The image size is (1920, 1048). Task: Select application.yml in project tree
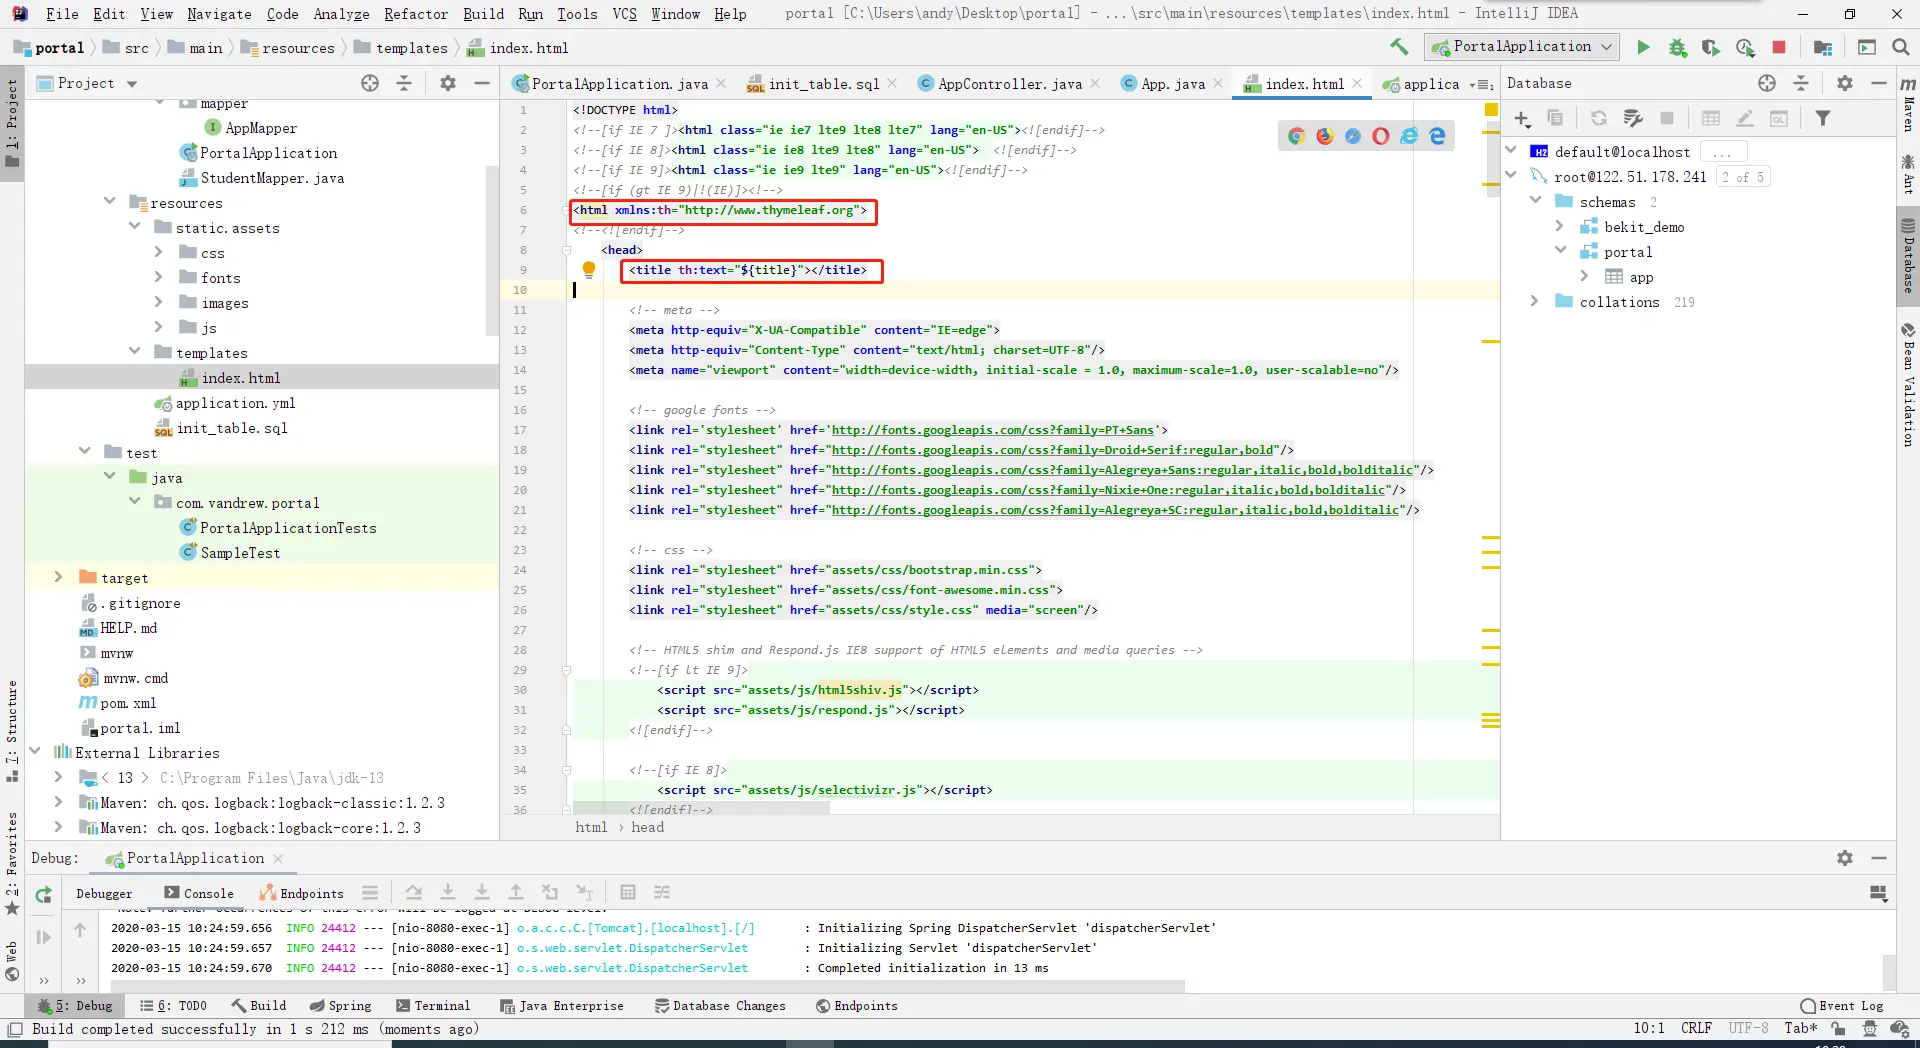click(235, 403)
